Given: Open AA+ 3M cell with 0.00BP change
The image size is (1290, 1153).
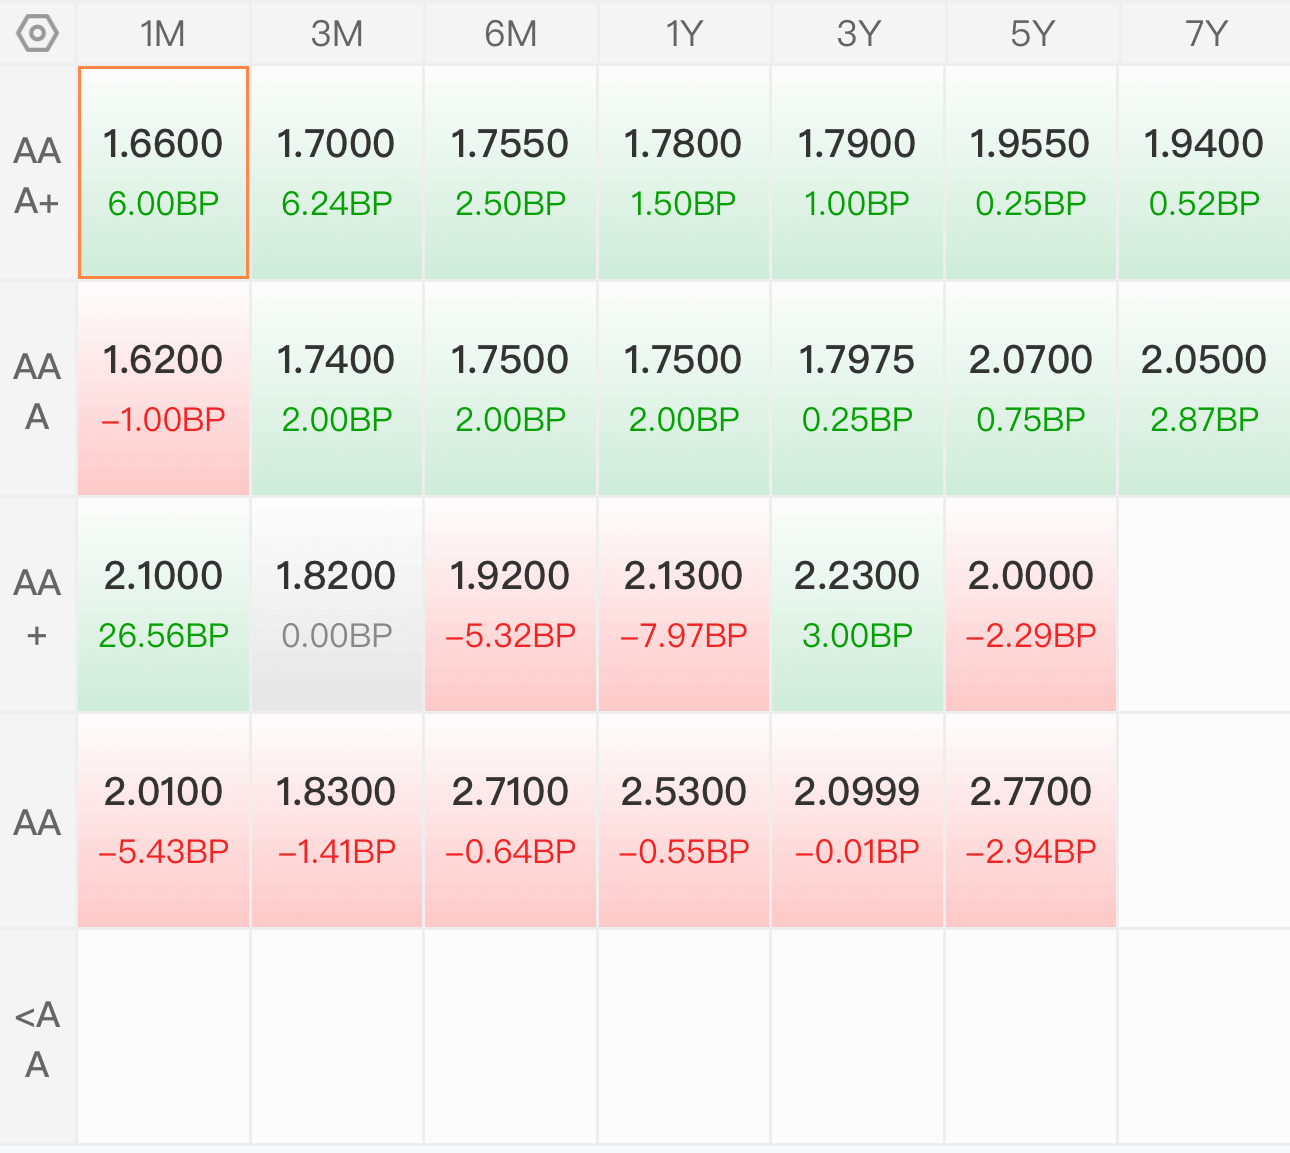Looking at the screenshot, I should tap(337, 605).
